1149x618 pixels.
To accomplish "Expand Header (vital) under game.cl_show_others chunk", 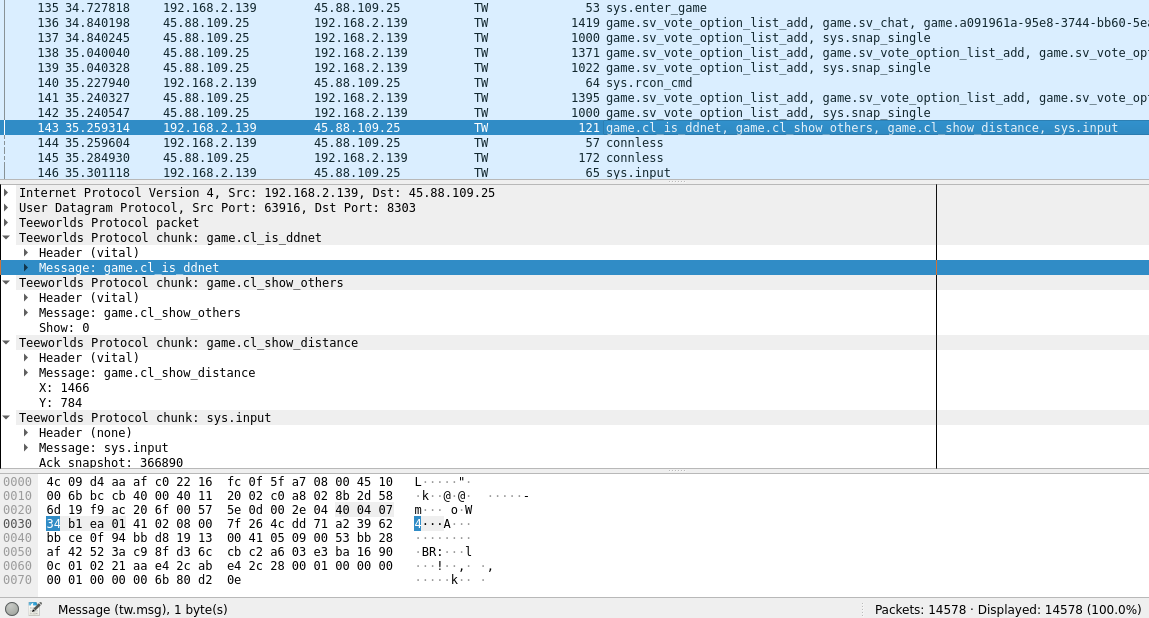I will (26, 298).
